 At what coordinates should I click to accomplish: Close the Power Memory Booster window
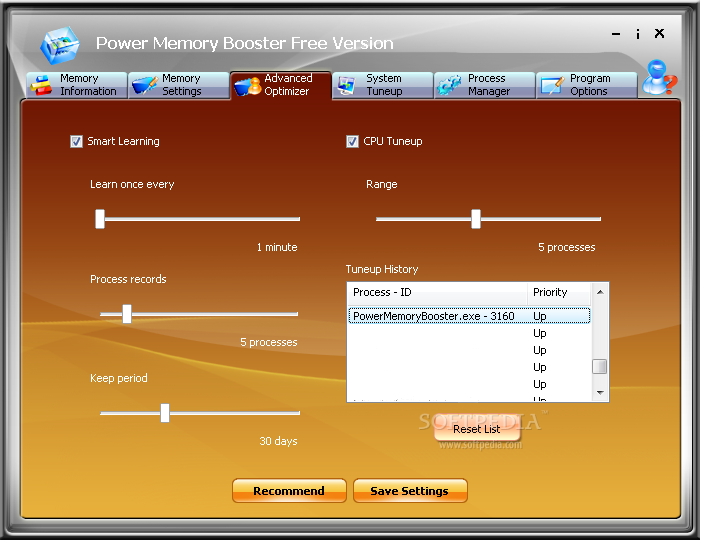click(x=659, y=33)
